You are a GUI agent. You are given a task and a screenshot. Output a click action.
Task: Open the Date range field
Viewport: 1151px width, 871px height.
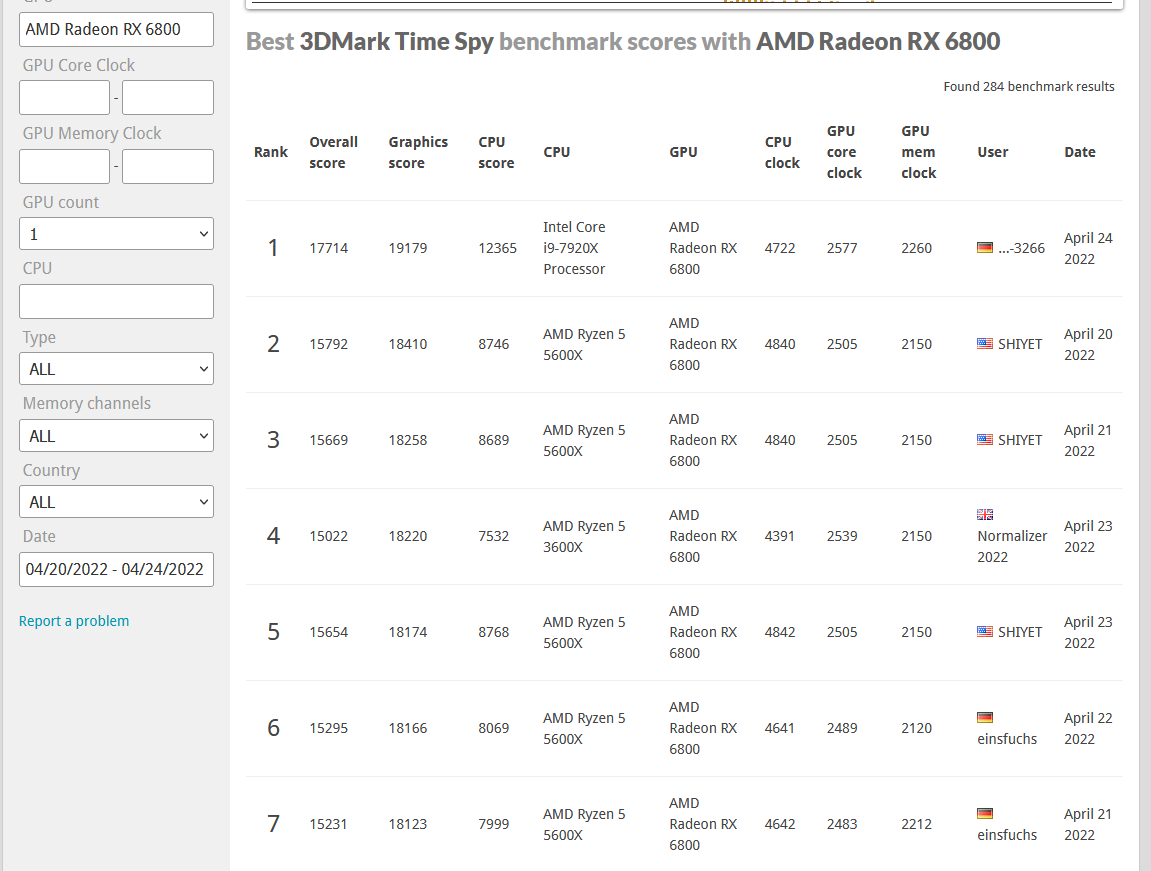pos(116,569)
